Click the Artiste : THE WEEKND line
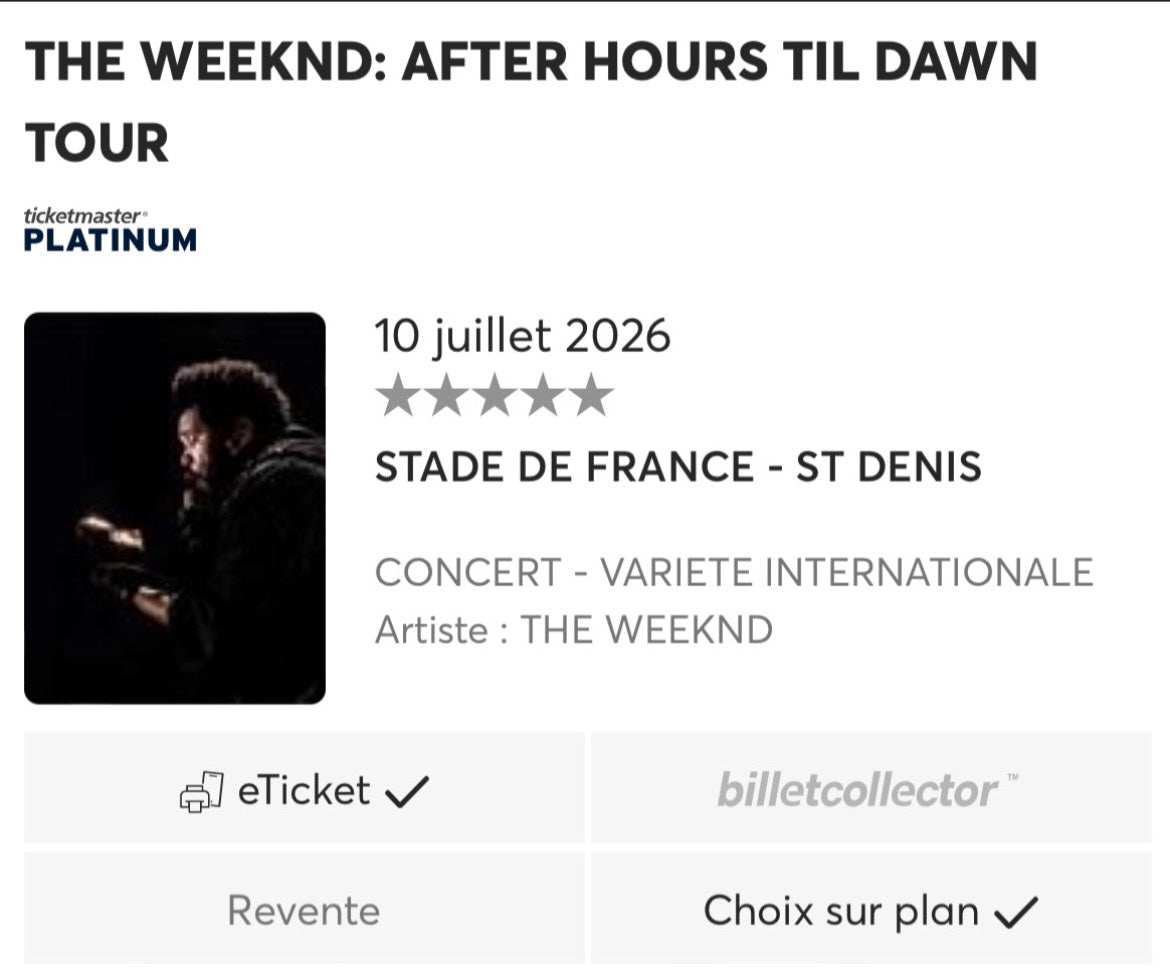The width and height of the screenshot is (1170, 968). [574, 630]
